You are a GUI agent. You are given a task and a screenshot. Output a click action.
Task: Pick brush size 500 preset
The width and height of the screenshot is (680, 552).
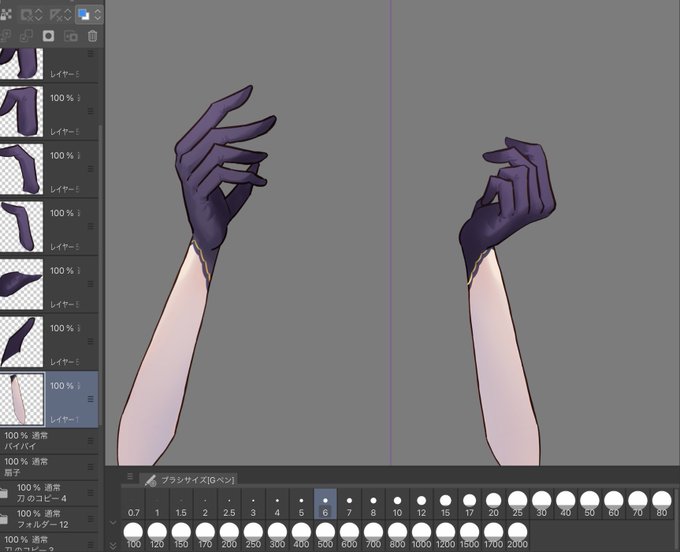[x=325, y=536]
